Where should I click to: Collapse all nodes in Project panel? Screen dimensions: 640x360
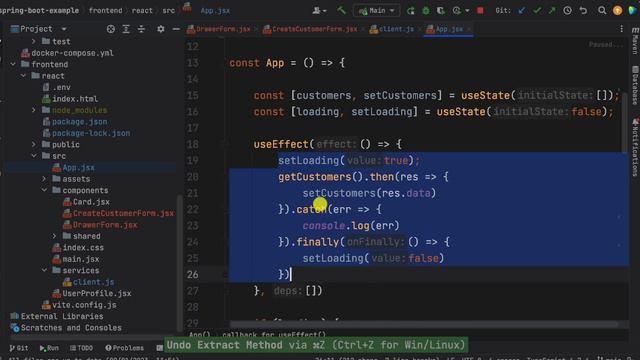(141, 29)
